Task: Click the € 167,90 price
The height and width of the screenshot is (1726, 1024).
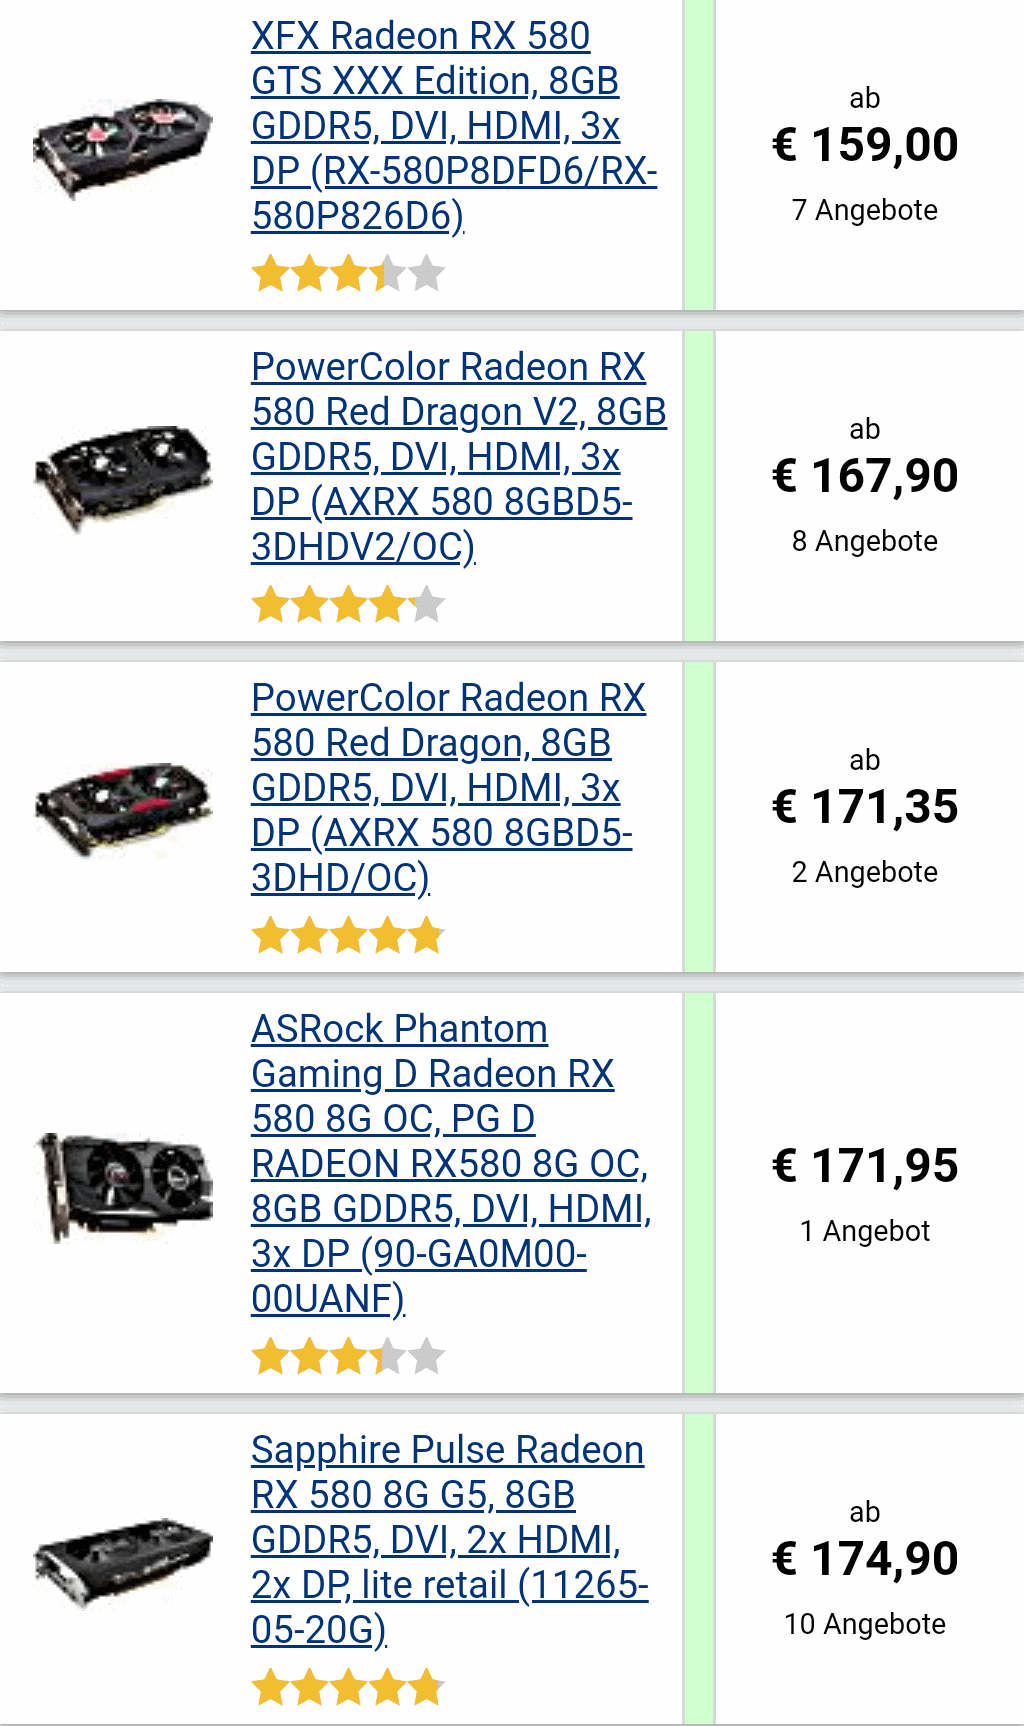Action: tap(865, 476)
